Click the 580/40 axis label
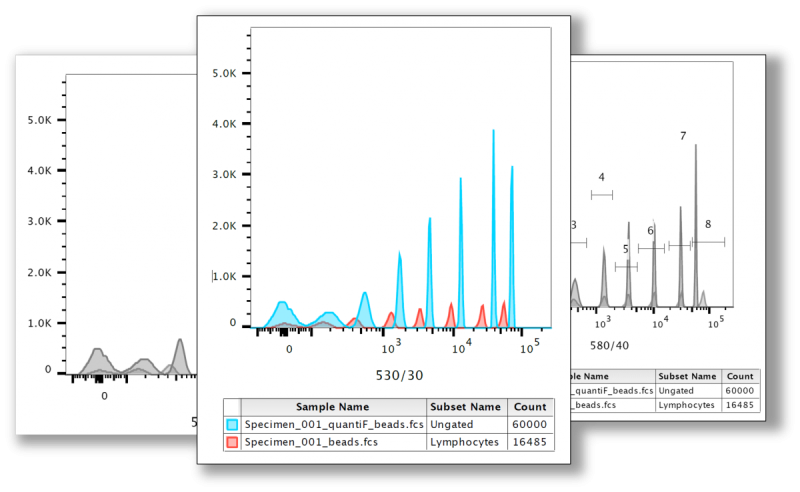The width and height of the screenshot is (800, 492). (x=609, y=346)
